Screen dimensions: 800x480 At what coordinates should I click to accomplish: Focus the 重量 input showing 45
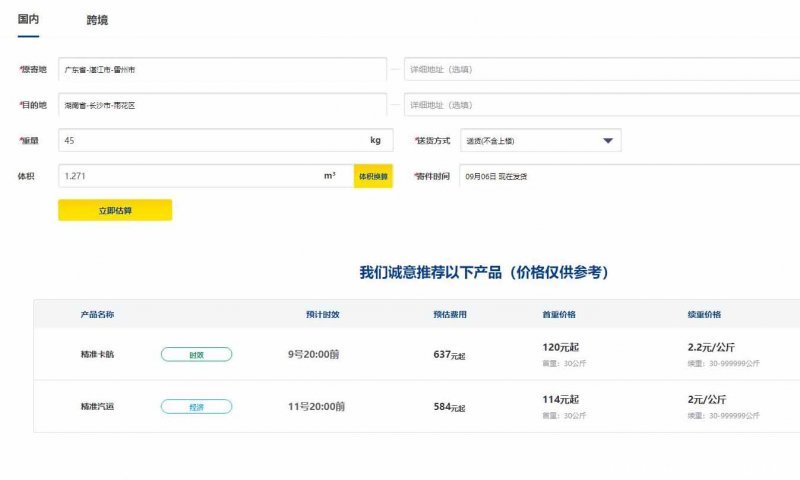click(205, 140)
